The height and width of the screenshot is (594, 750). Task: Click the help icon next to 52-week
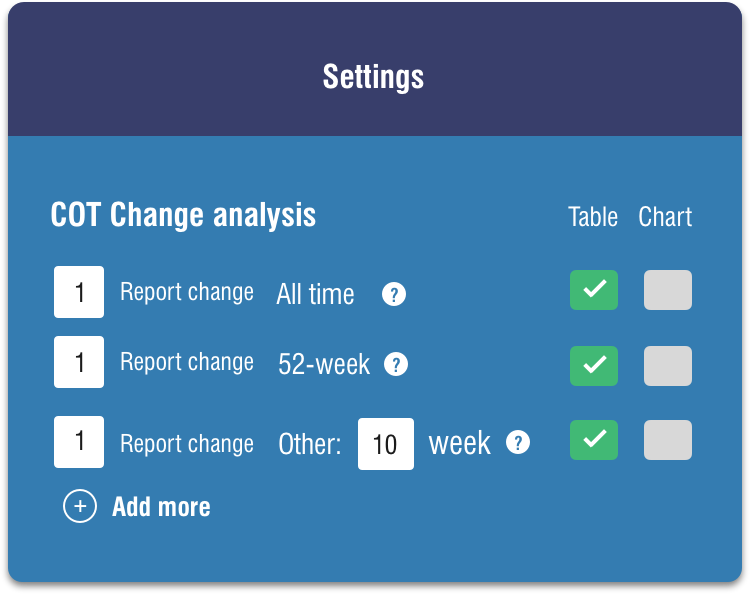[396, 364]
